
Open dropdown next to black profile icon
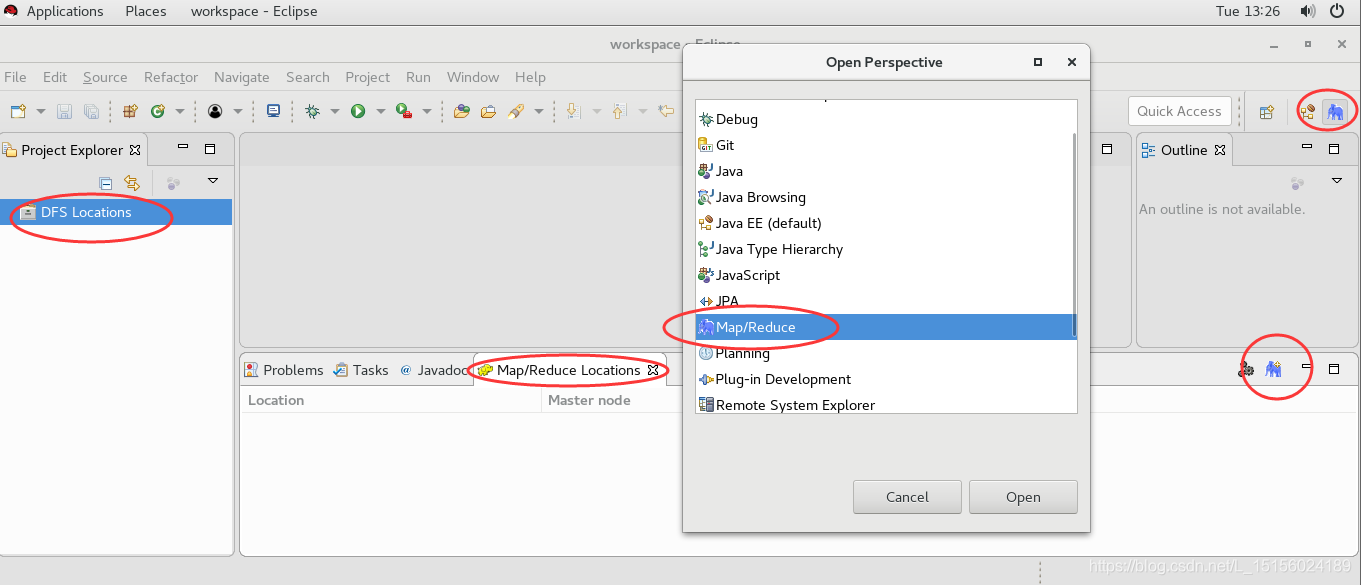coord(238,112)
